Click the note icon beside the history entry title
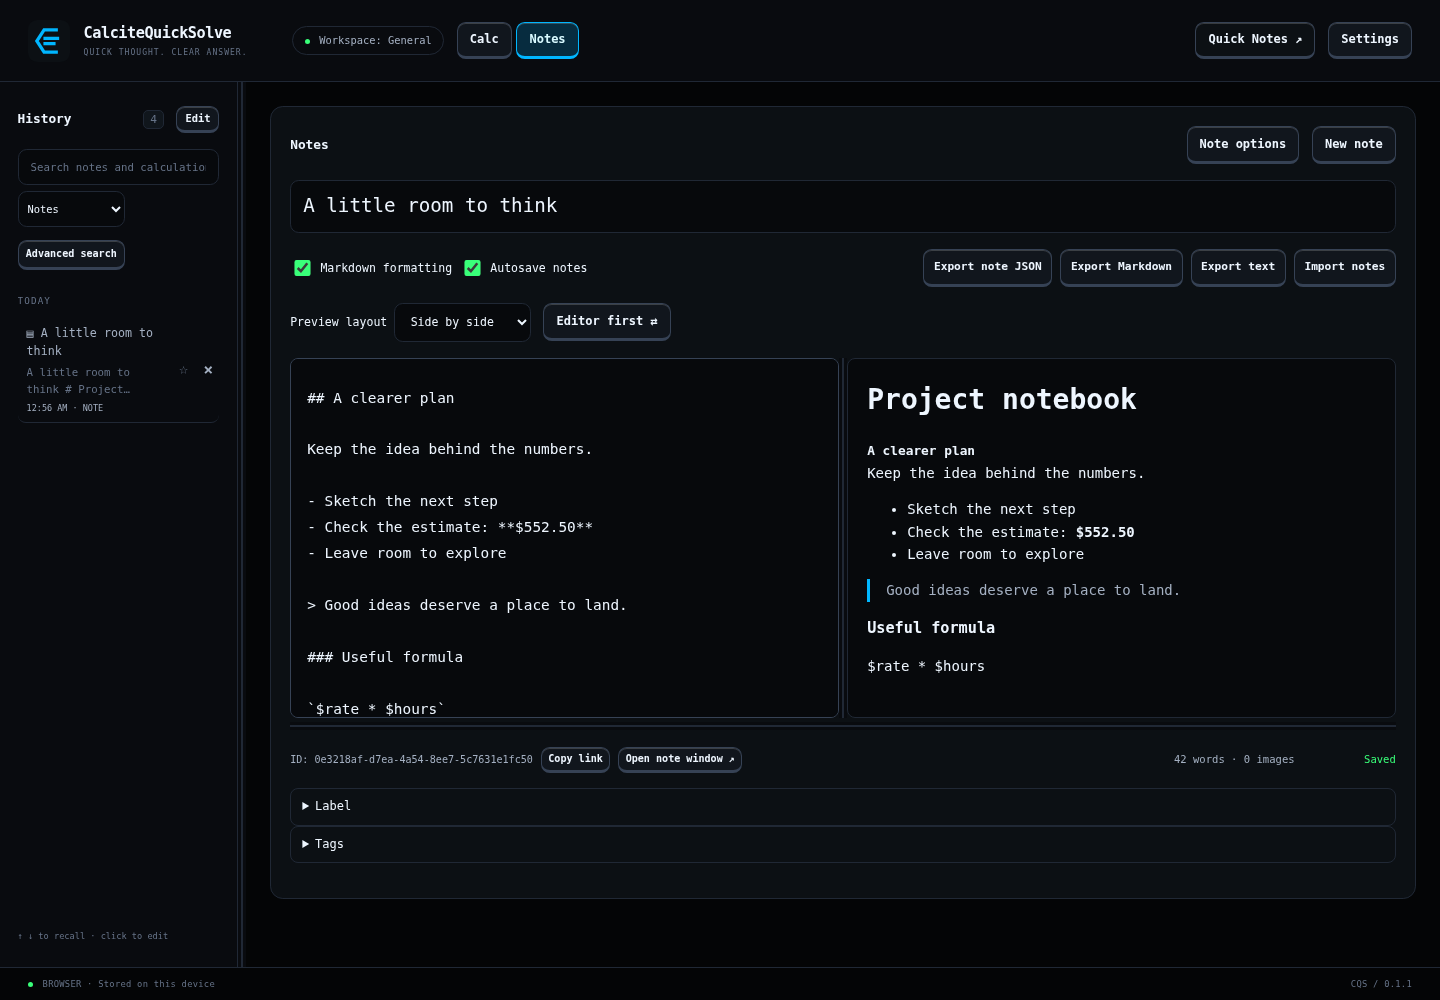Image resolution: width=1440 pixels, height=1000 pixels. tap(30, 334)
